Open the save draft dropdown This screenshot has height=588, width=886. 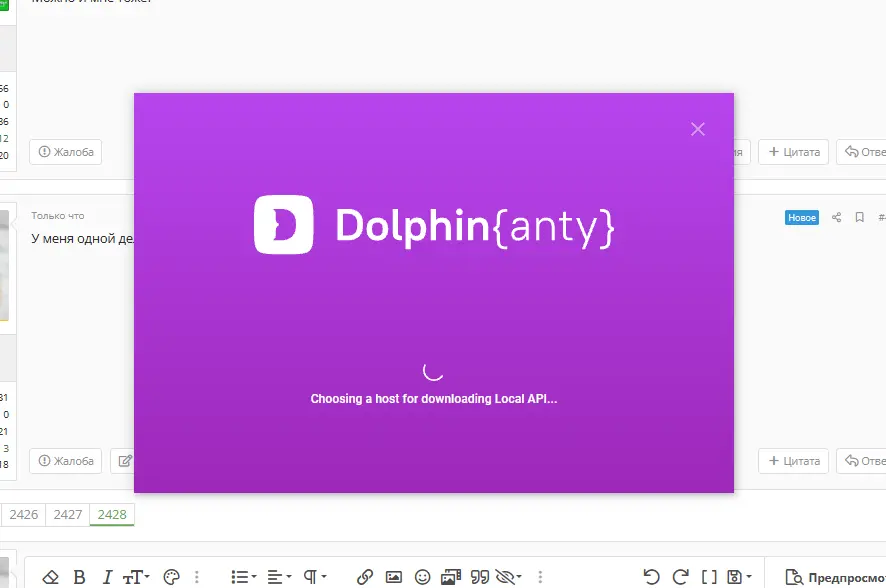point(739,577)
